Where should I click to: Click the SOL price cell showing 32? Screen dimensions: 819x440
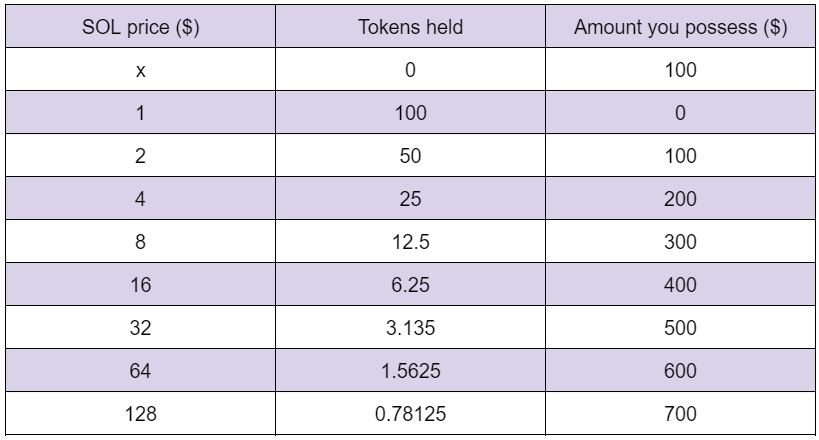(141, 328)
